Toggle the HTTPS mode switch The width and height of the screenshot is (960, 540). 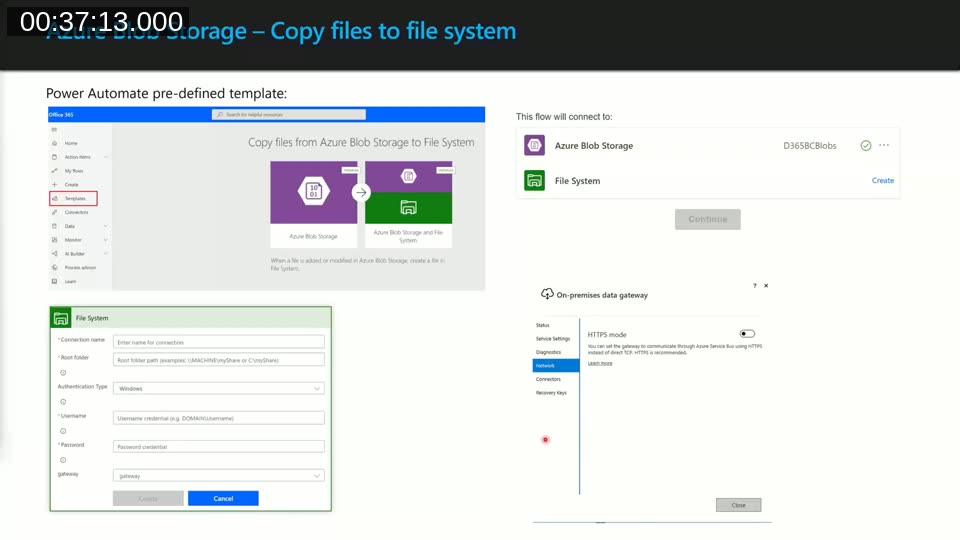click(x=747, y=334)
